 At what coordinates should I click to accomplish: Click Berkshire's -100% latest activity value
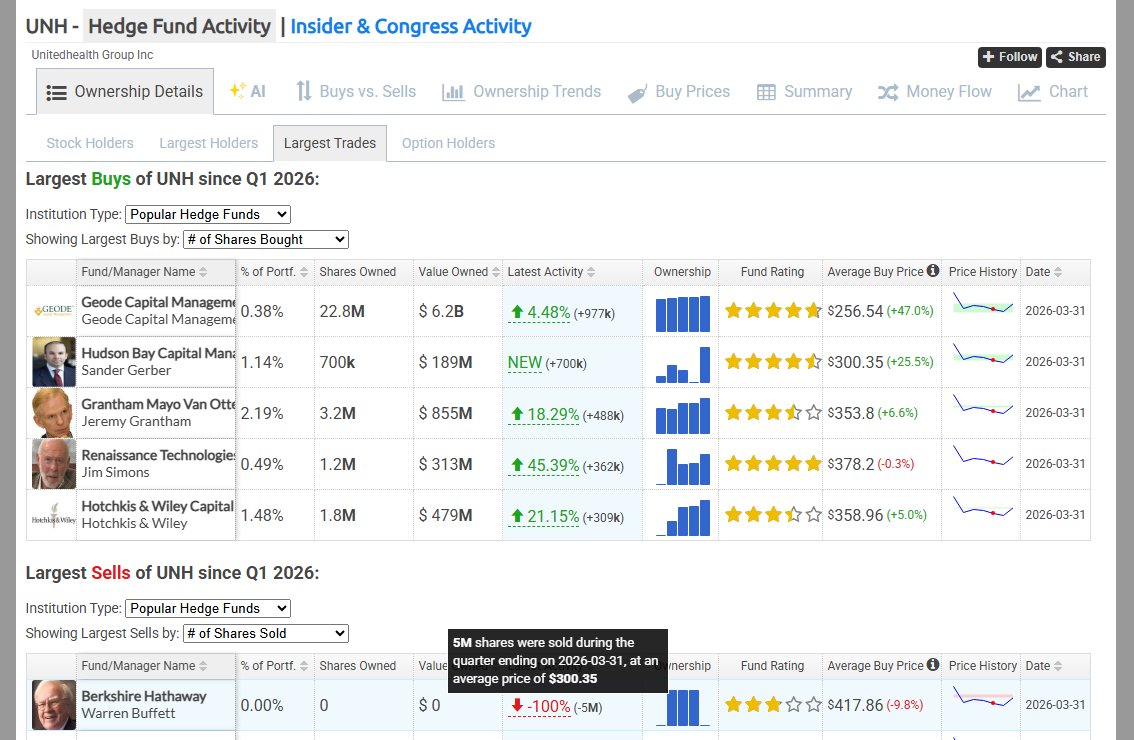point(540,707)
